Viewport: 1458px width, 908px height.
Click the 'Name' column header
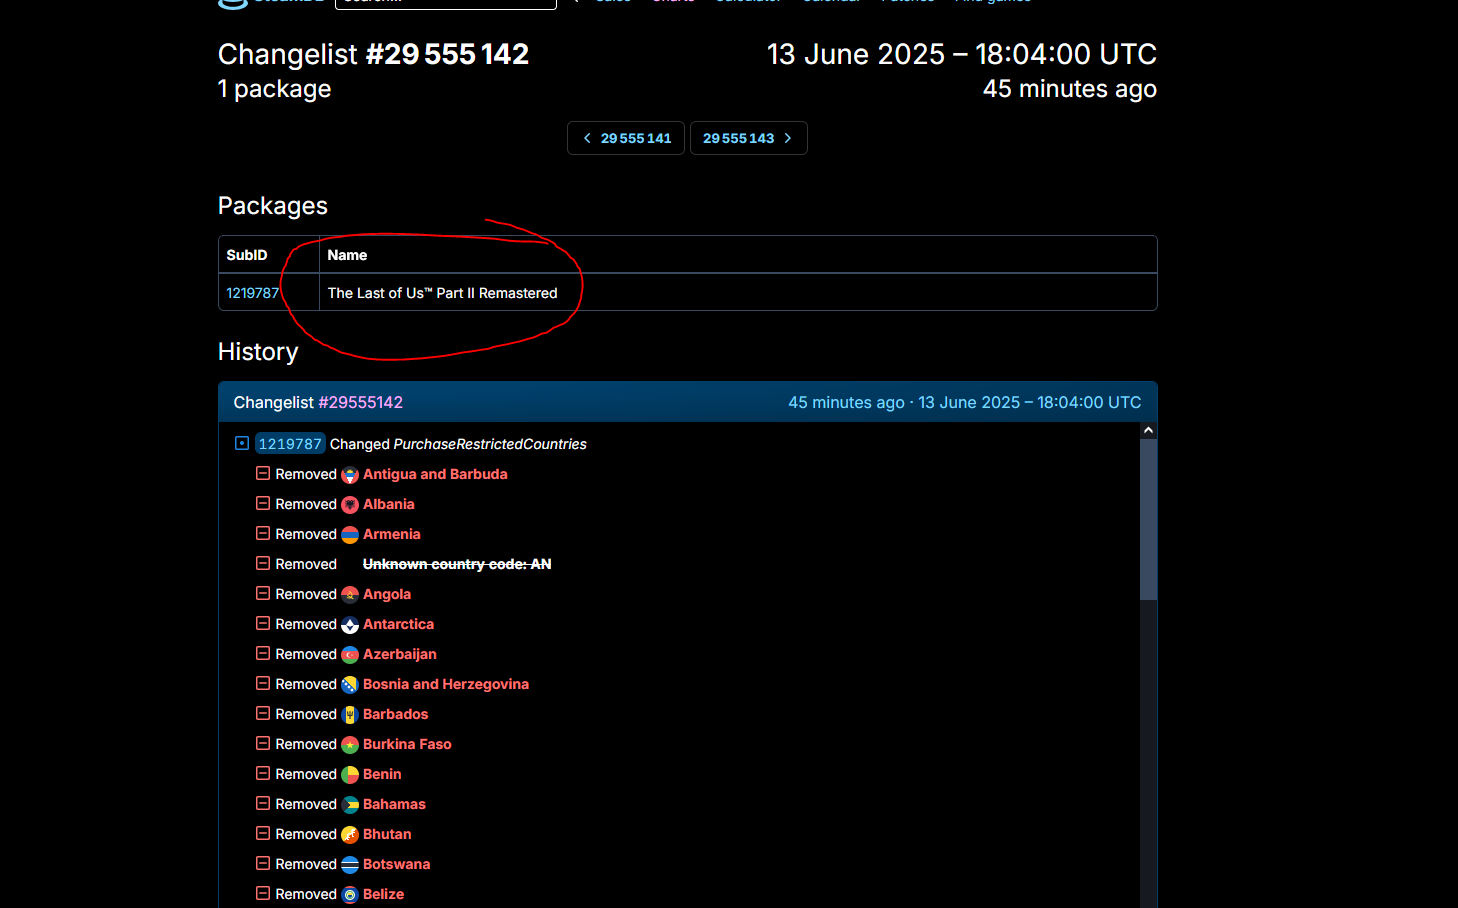pyautogui.click(x=347, y=255)
